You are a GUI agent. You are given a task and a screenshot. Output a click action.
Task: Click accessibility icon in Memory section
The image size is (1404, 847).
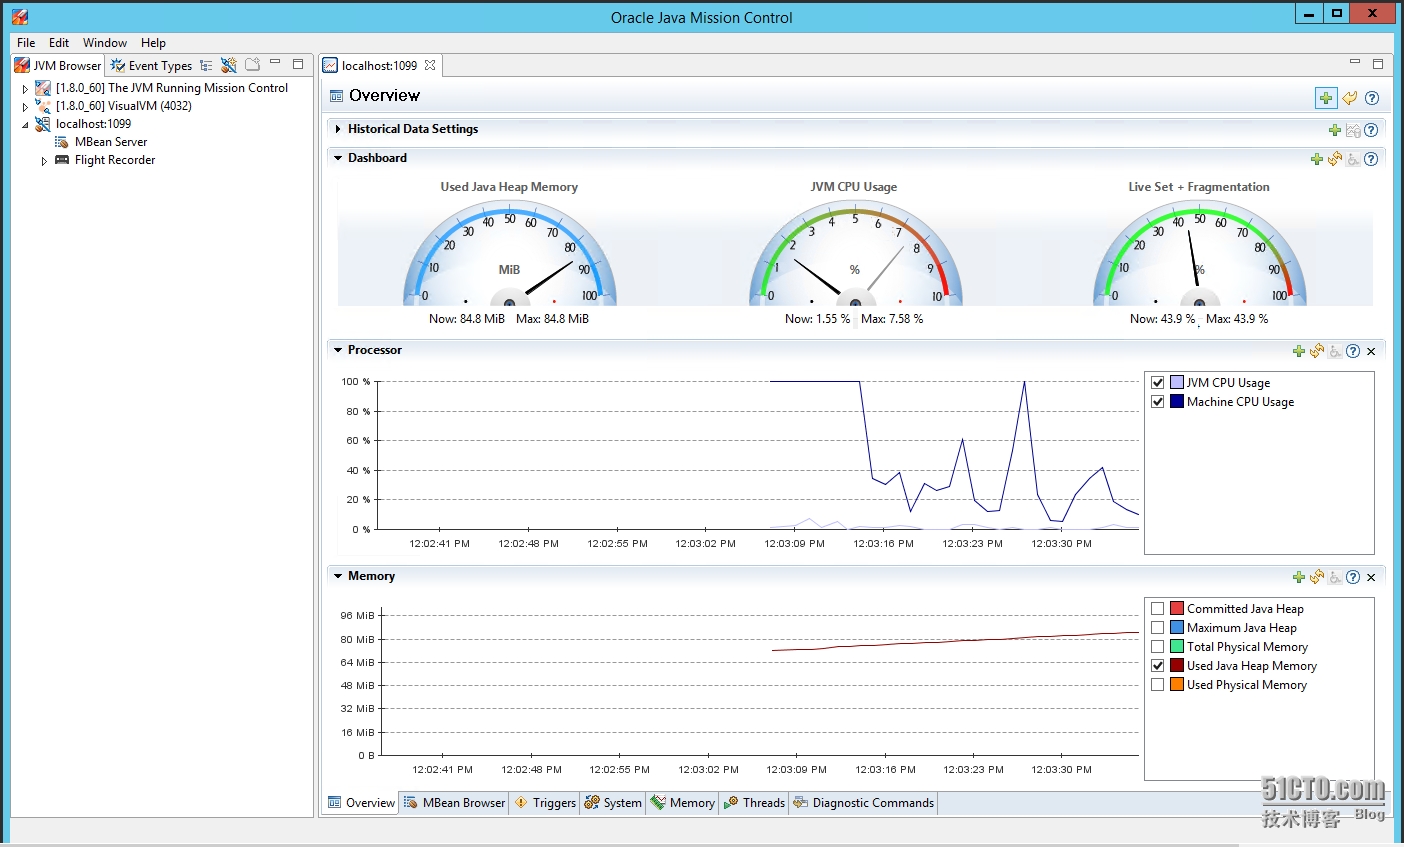click(x=1335, y=577)
